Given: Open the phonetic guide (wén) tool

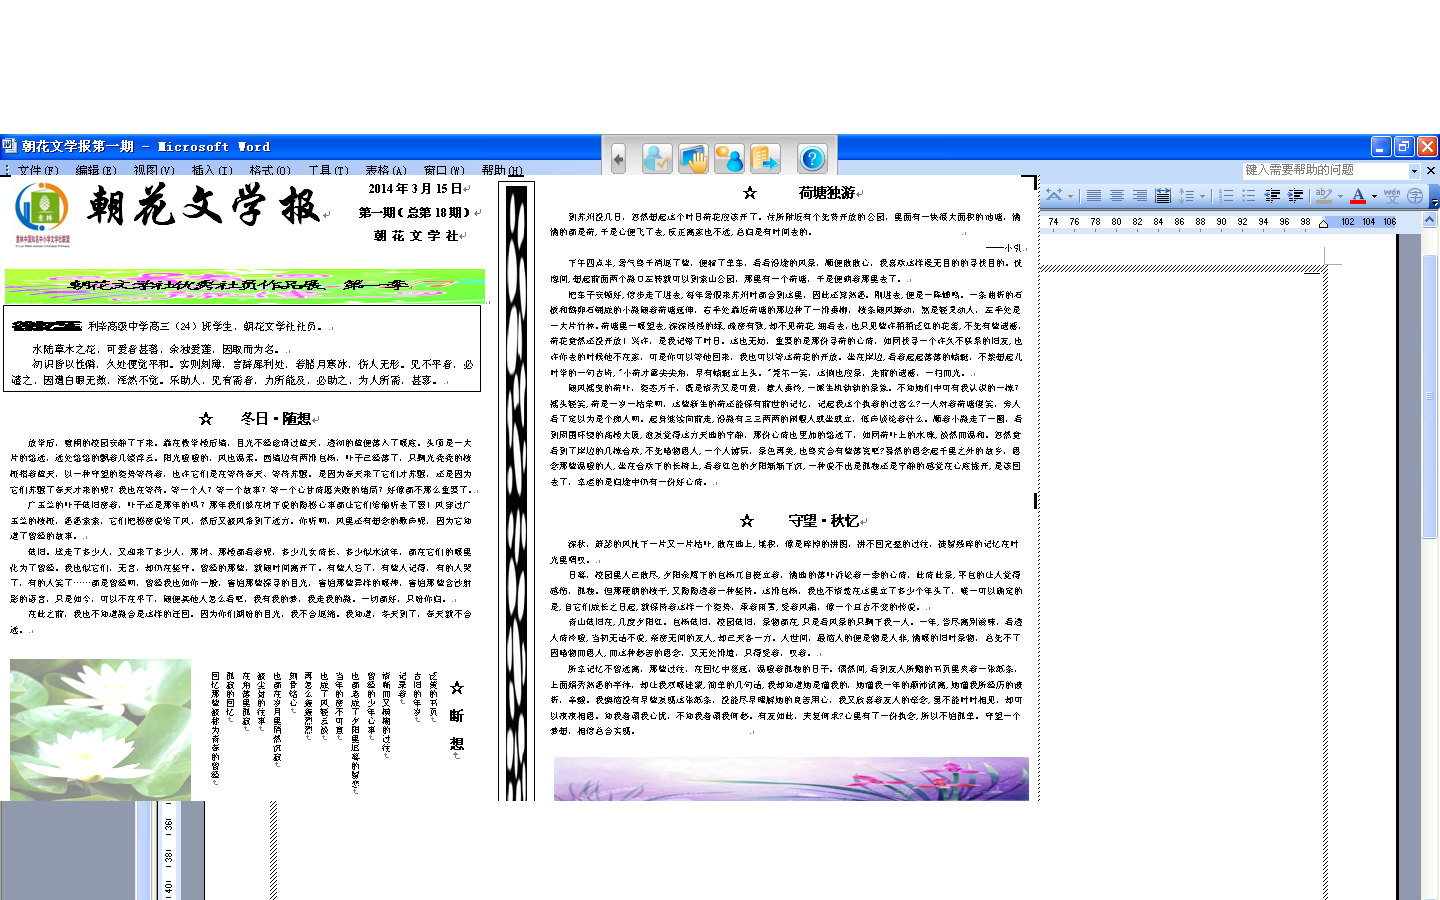Looking at the screenshot, I should (x=1392, y=196).
